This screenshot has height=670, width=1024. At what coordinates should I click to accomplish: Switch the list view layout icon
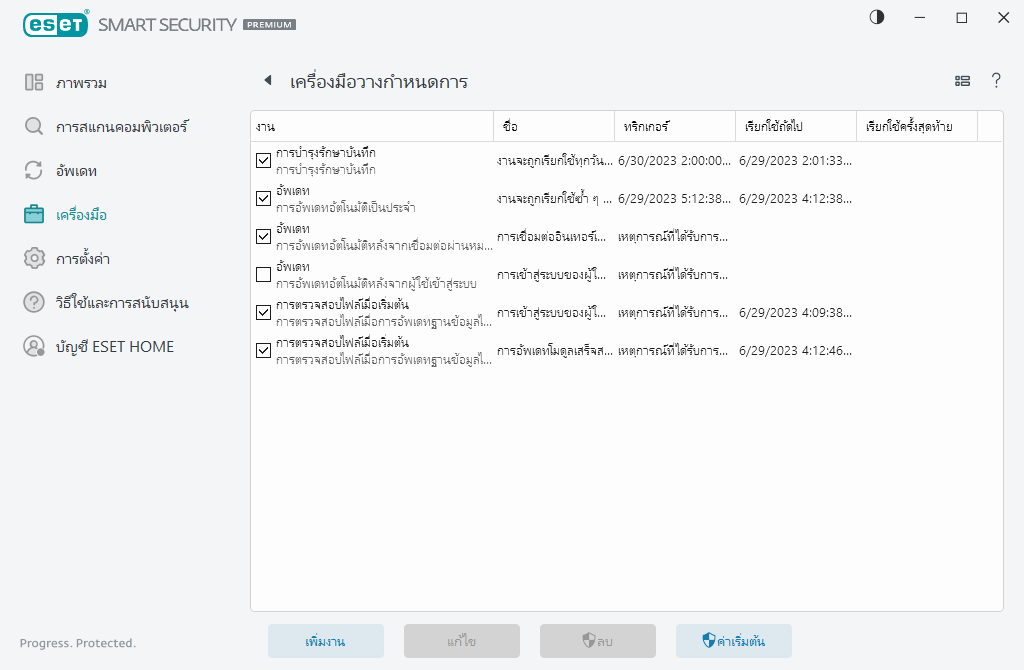pyautogui.click(x=962, y=81)
